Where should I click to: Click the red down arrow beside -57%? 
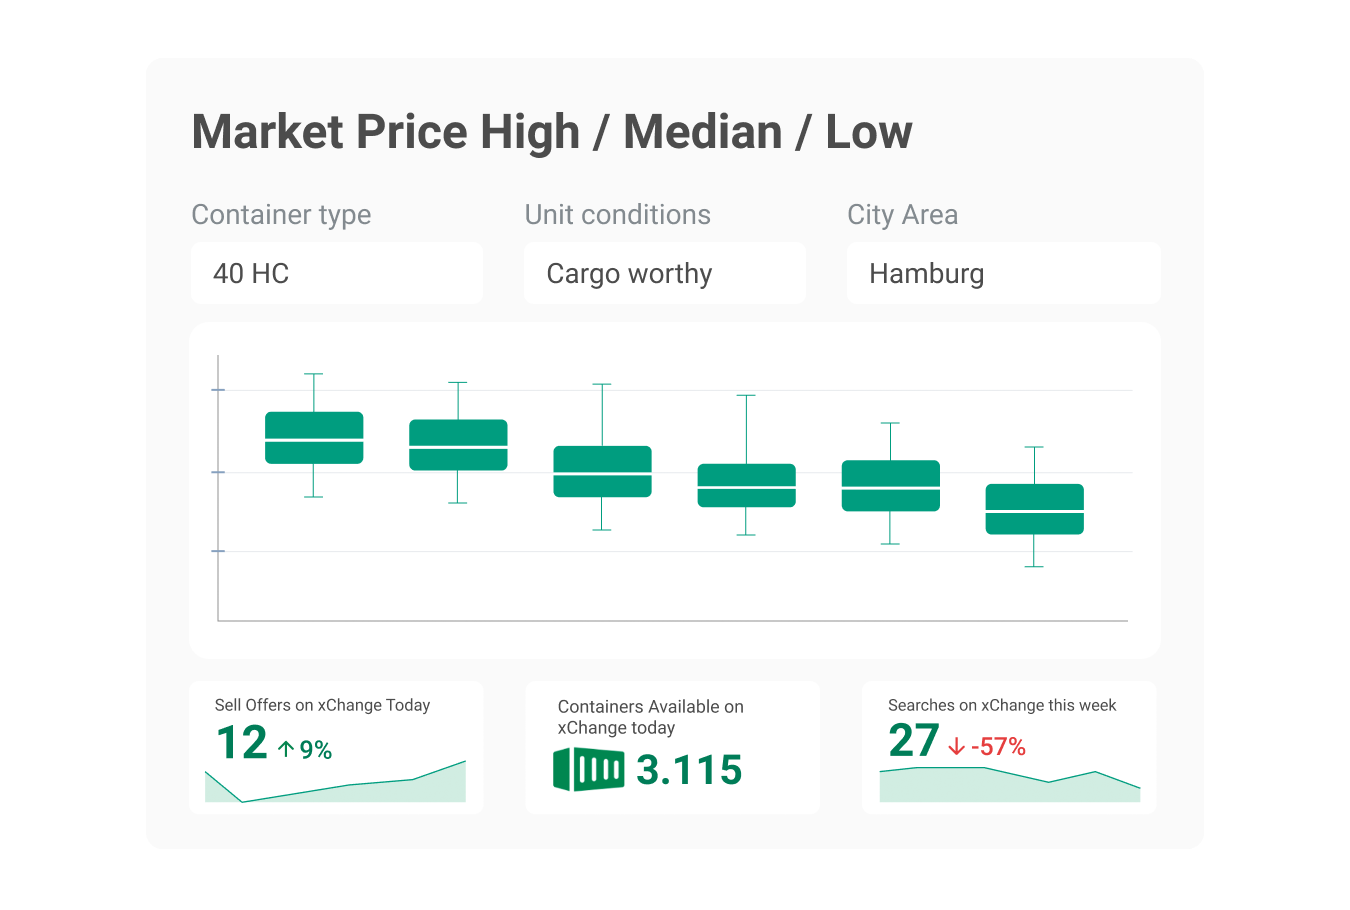coord(956,747)
